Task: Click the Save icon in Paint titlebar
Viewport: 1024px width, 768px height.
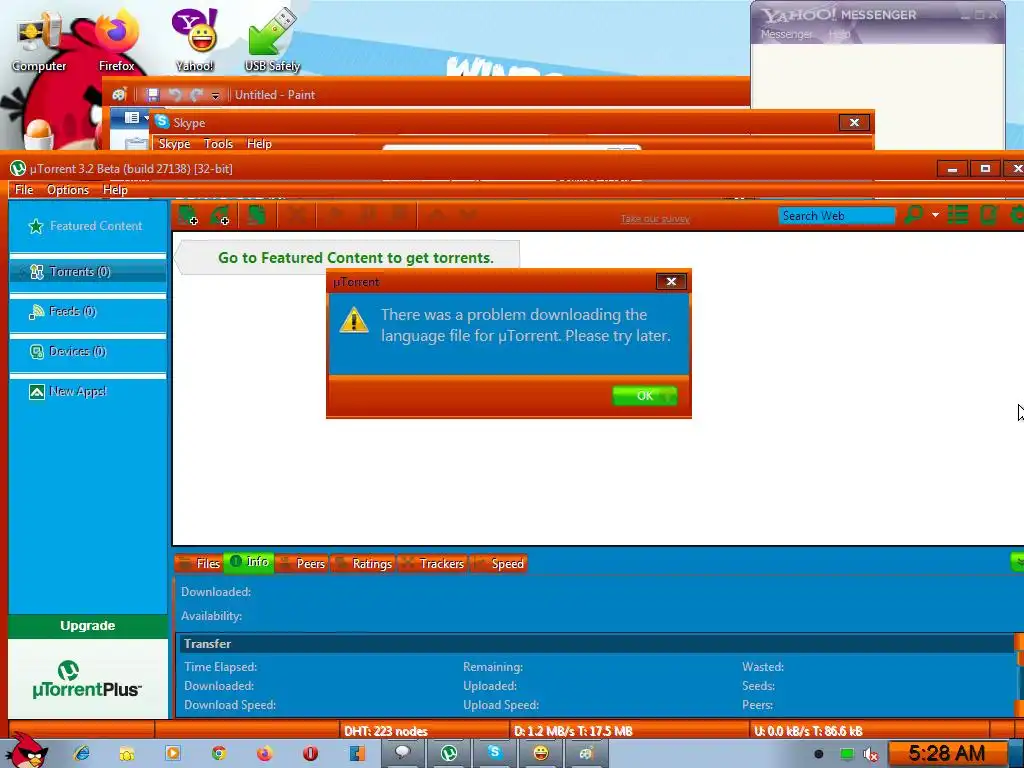Action: pos(152,95)
